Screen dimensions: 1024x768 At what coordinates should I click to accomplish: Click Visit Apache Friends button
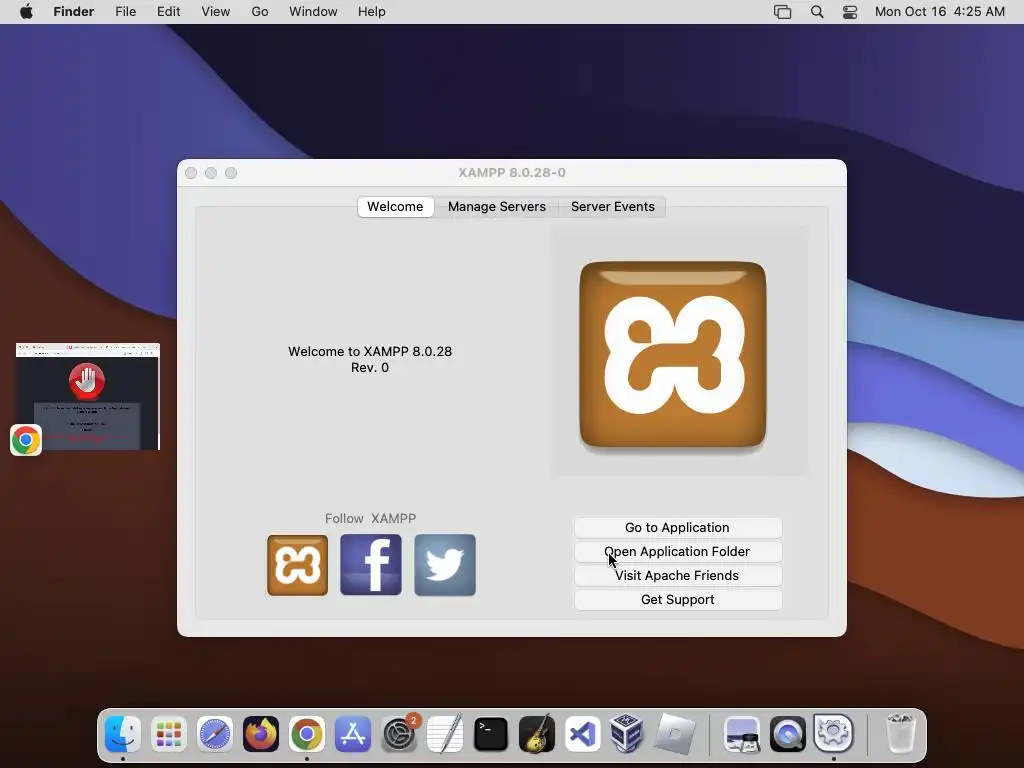tap(678, 575)
